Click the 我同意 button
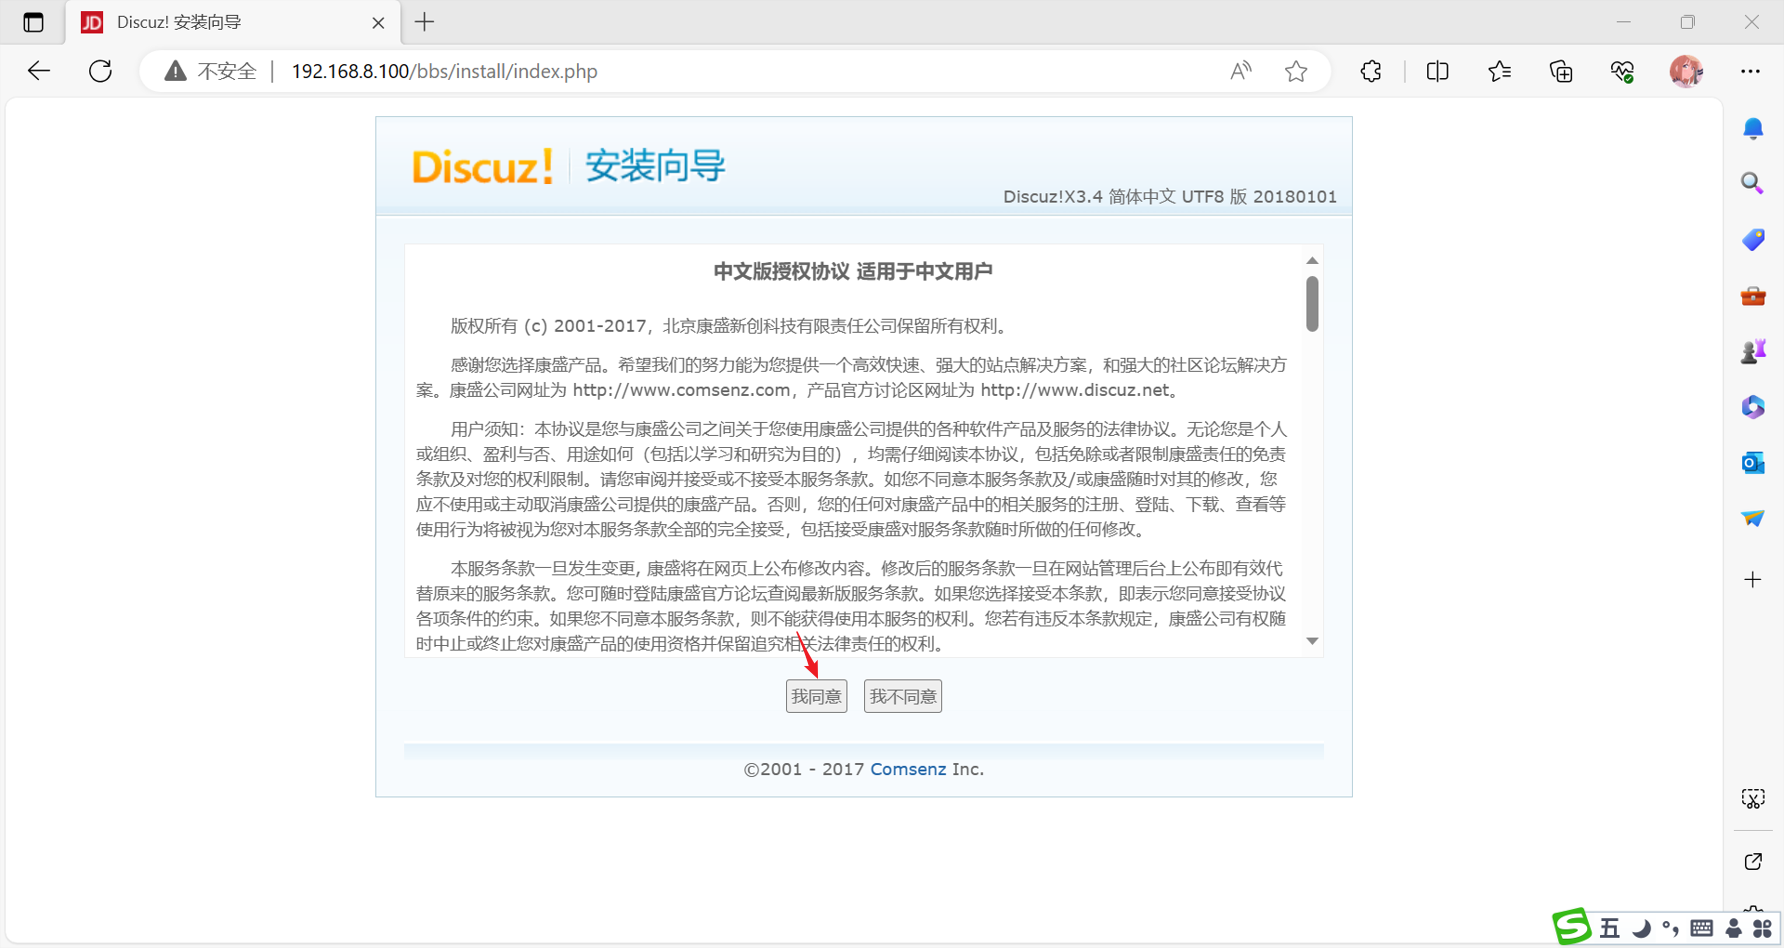This screenshot has width=1784, height=948. (816, 697)
